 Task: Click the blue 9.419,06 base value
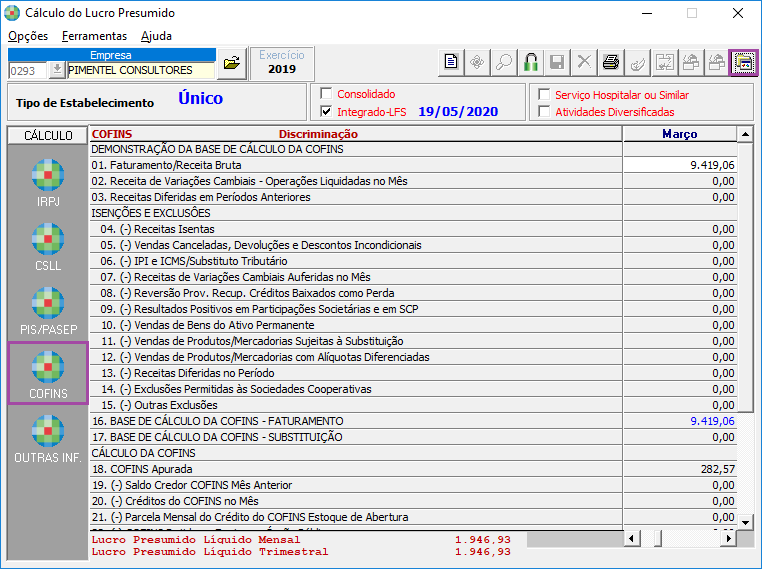pyautogui.click(x=679, y=421)
